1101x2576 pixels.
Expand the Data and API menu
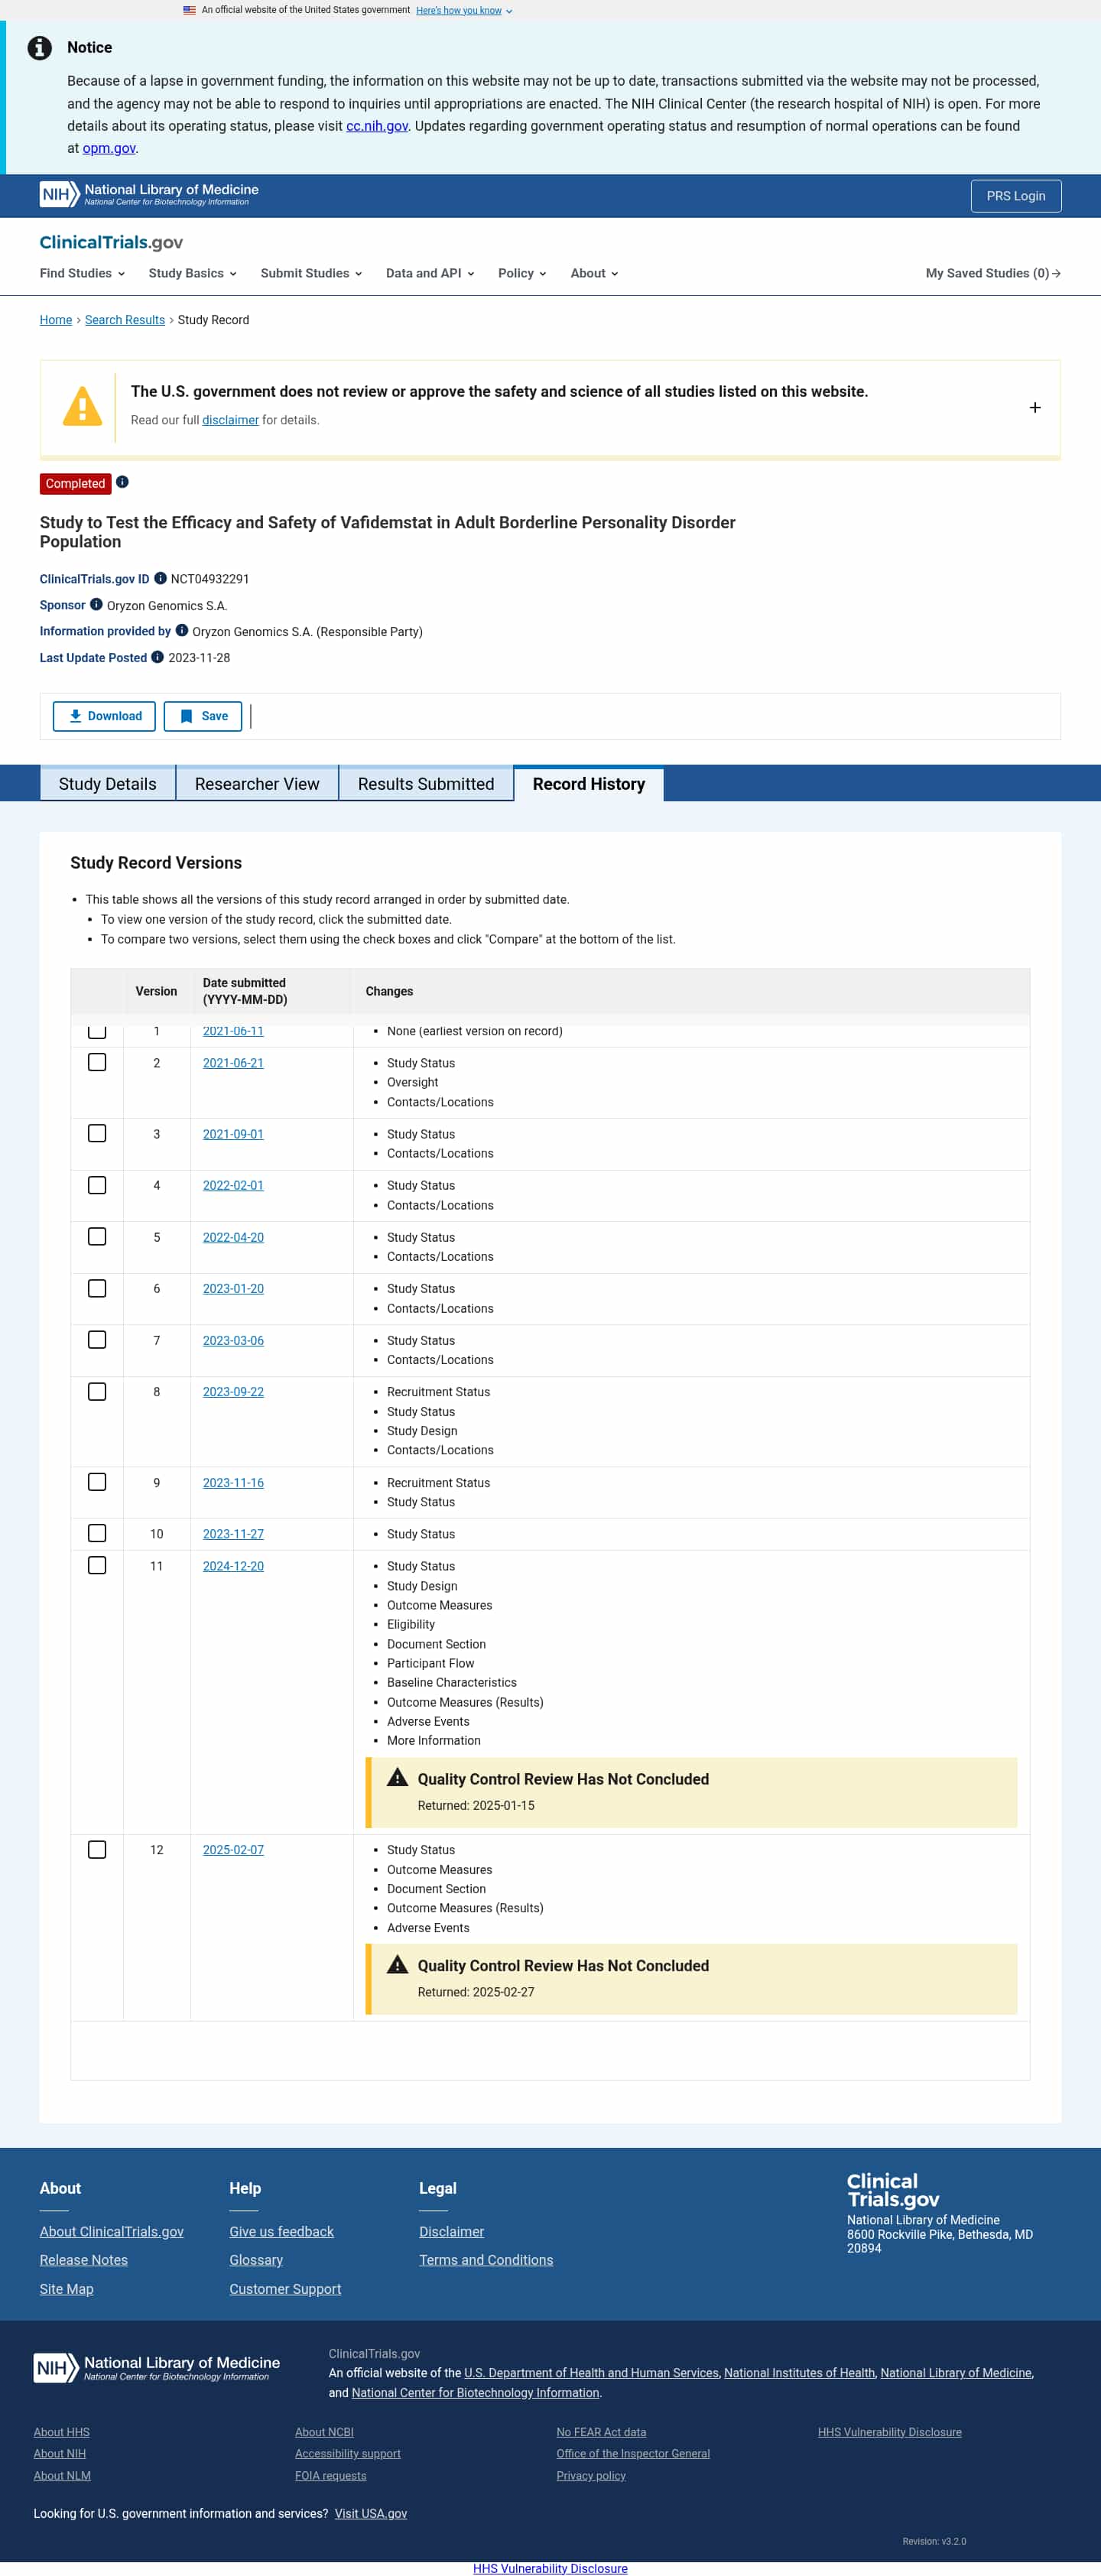(429, 273)
